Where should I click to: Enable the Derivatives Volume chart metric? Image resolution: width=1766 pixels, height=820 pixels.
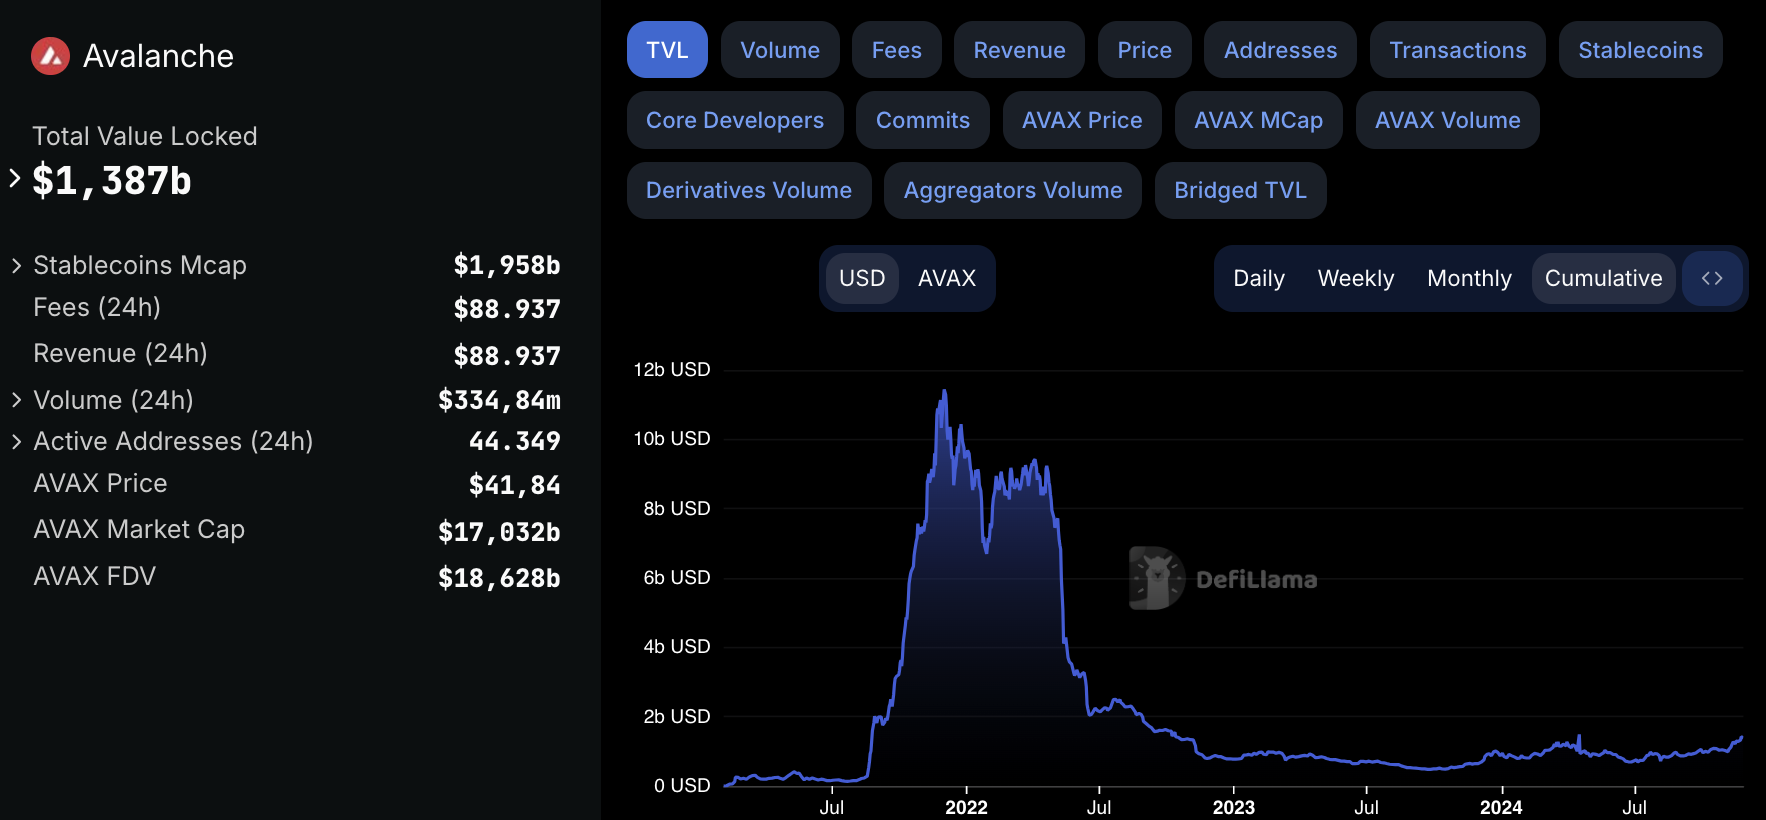pyautogui.click(x=749, y=190)
